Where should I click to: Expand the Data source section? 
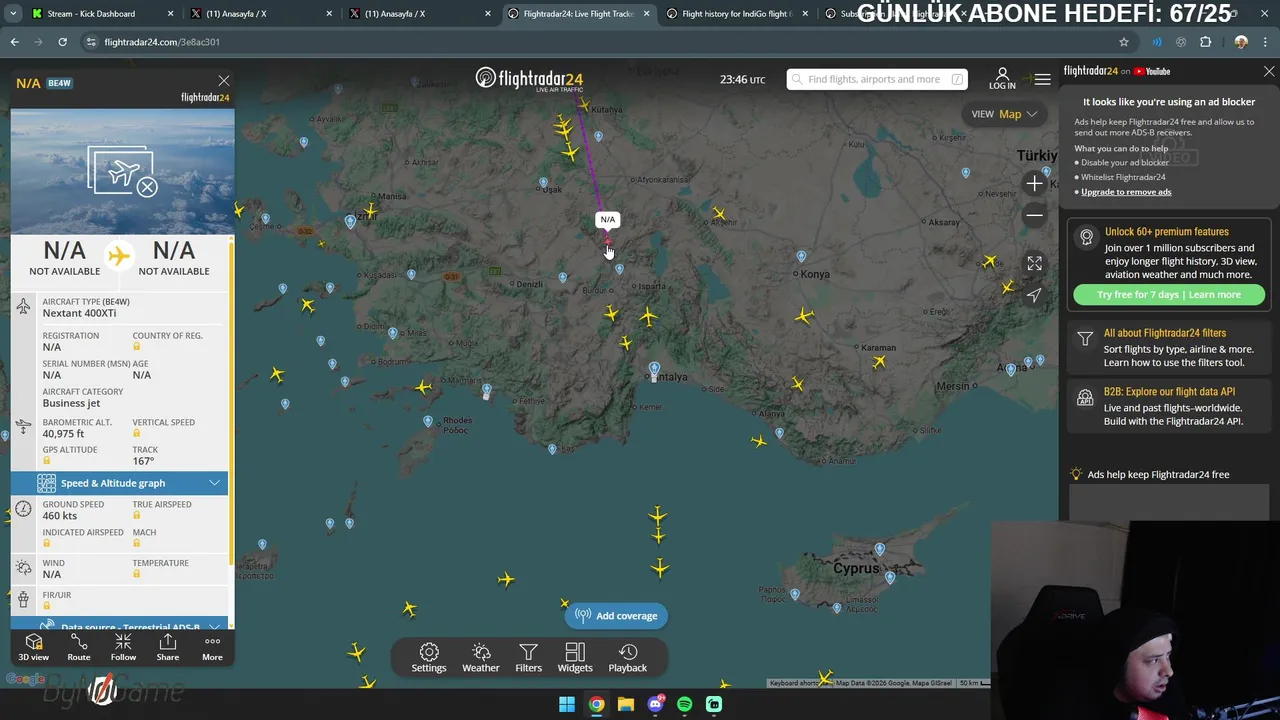pos(120,626)
